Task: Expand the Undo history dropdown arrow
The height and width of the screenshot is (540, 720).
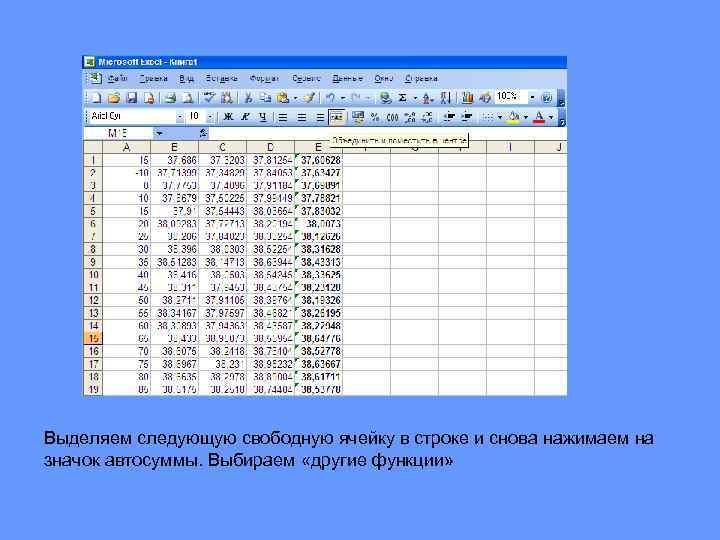Action: tap(343, 97)
